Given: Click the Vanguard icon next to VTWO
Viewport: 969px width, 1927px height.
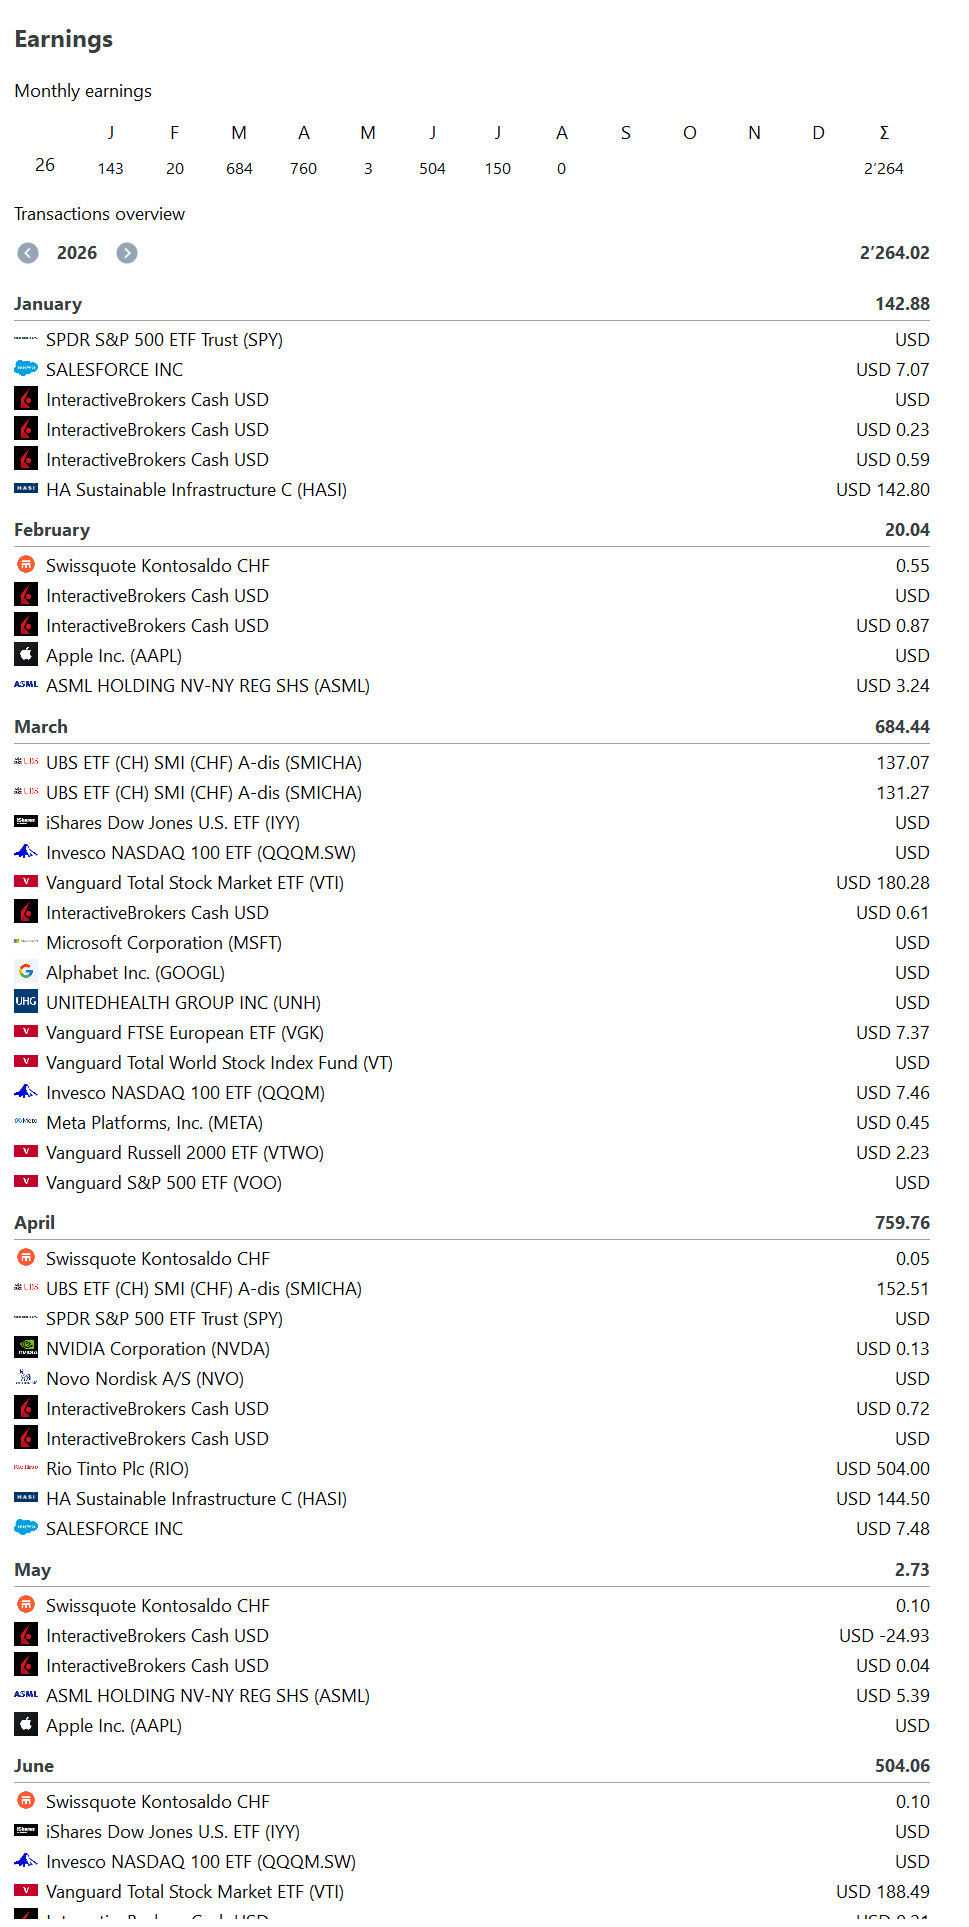Looking at the screenshot, I should pos(26,1152).
